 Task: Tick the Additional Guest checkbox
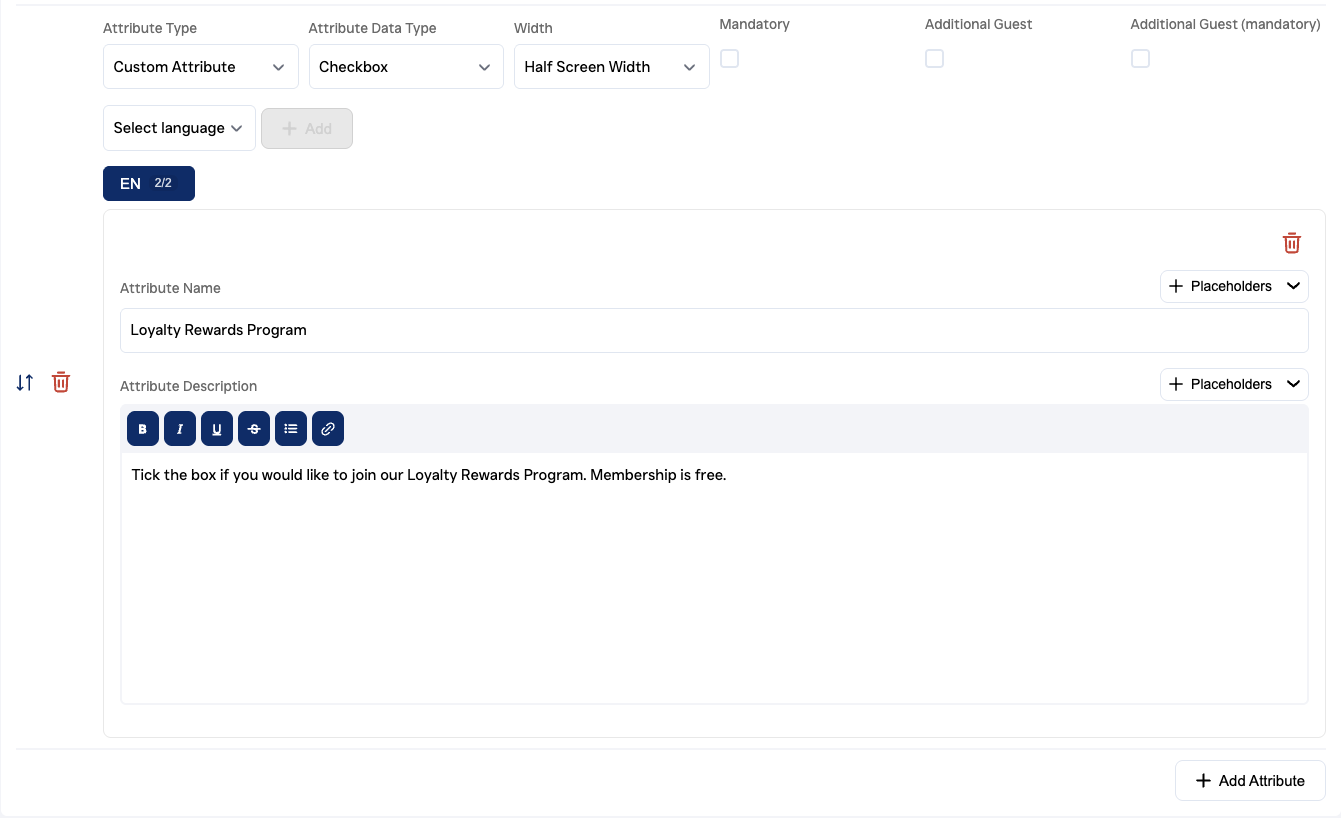(934, 59)
